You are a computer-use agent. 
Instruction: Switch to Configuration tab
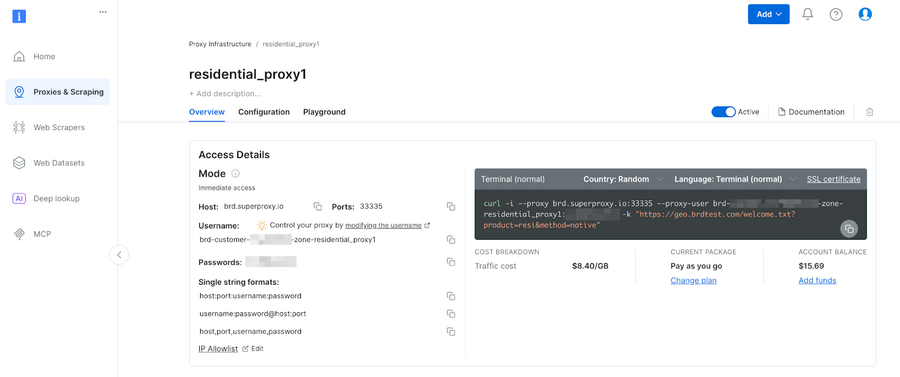click(x=264, y=112)
